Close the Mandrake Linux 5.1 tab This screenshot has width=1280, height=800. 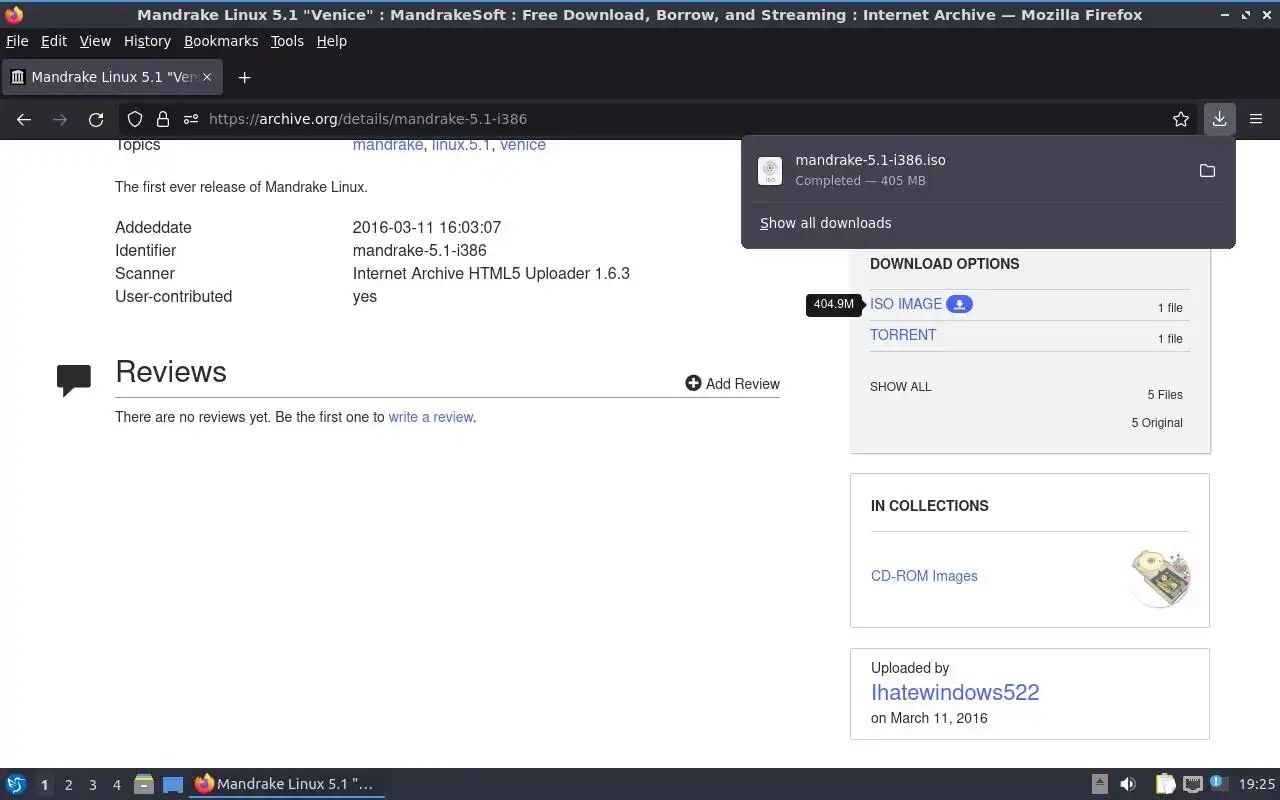[x=207, y=77]
